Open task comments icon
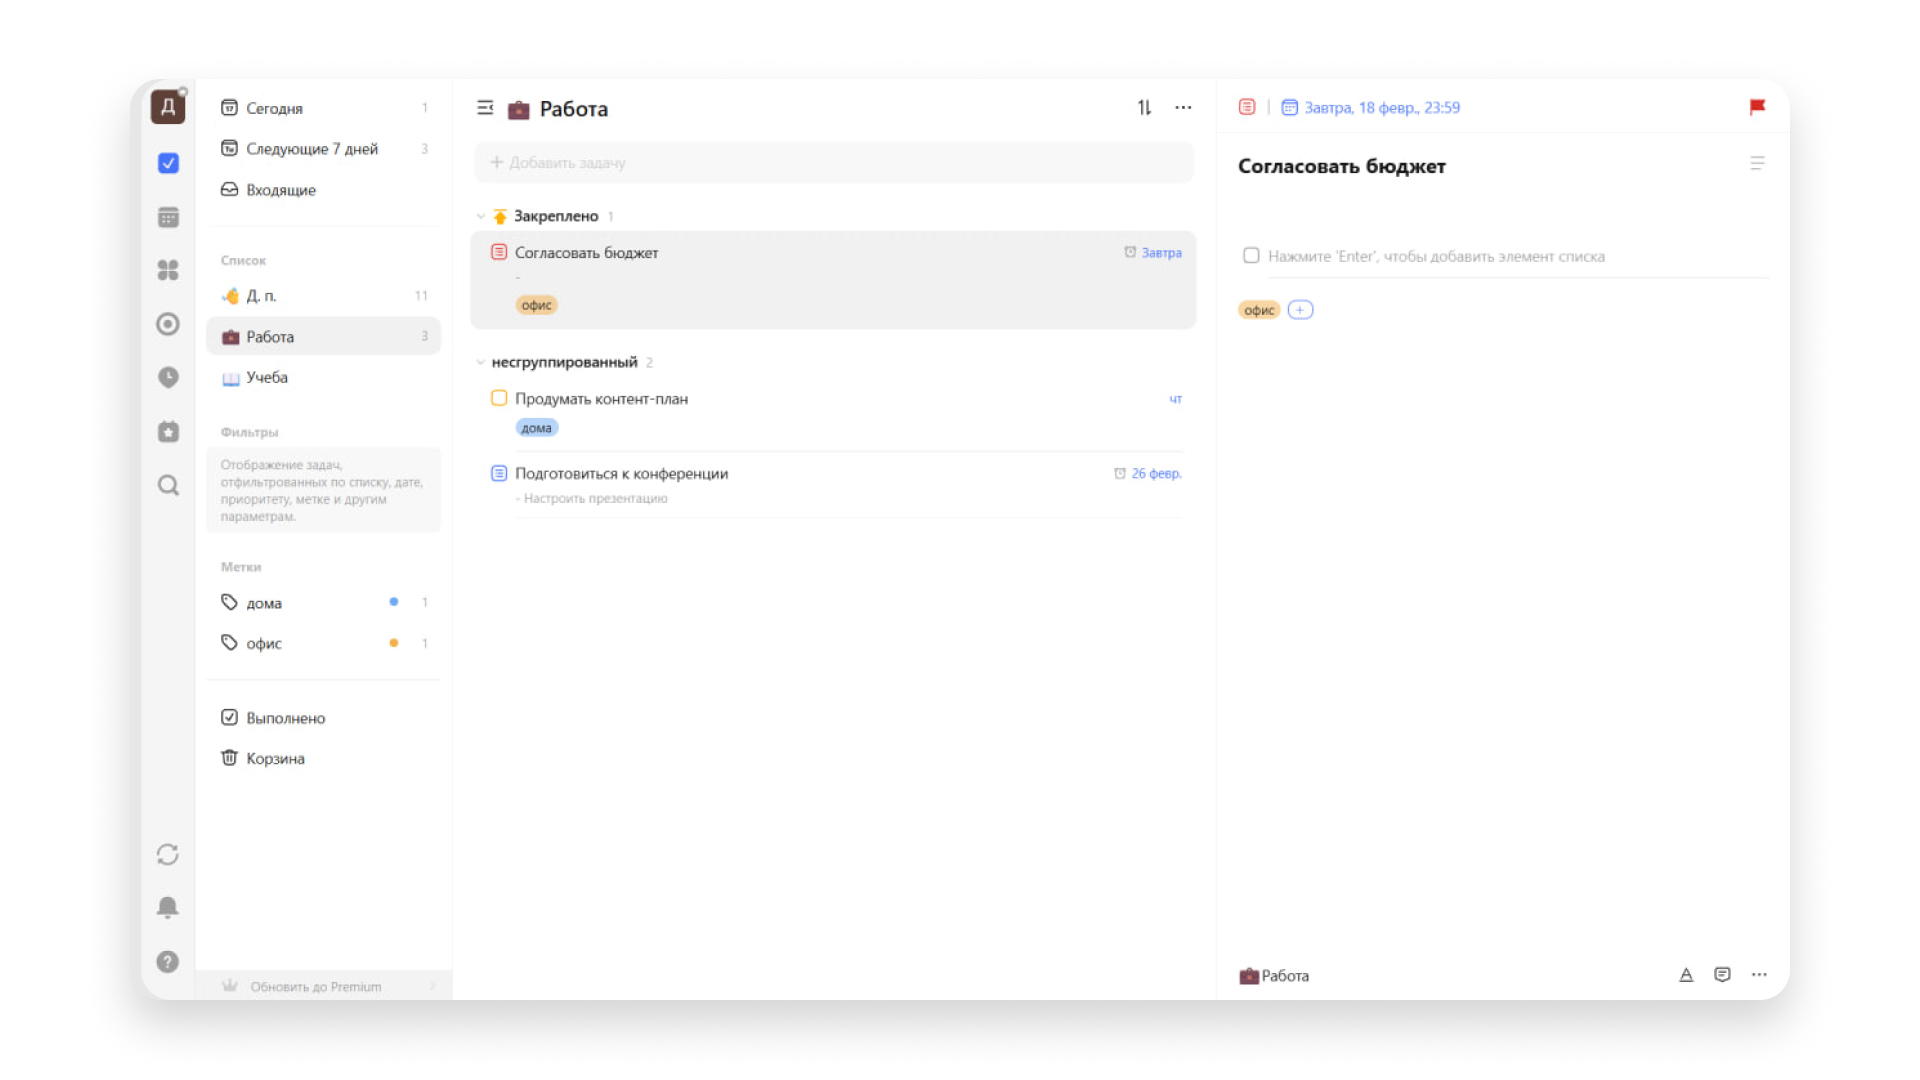 pos(1722,975)
